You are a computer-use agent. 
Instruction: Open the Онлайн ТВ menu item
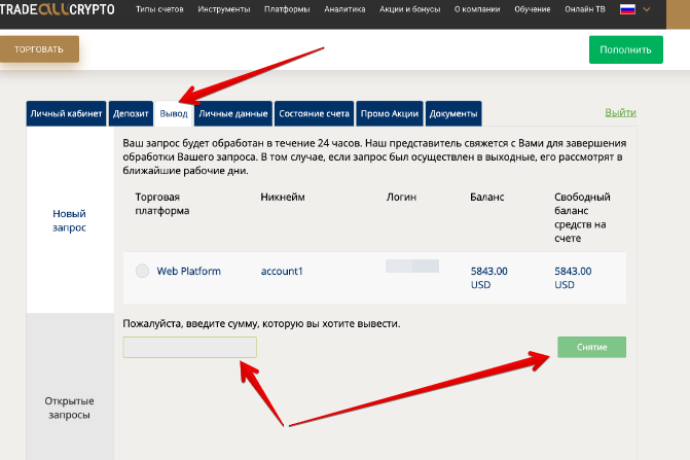tap(585, 9)
